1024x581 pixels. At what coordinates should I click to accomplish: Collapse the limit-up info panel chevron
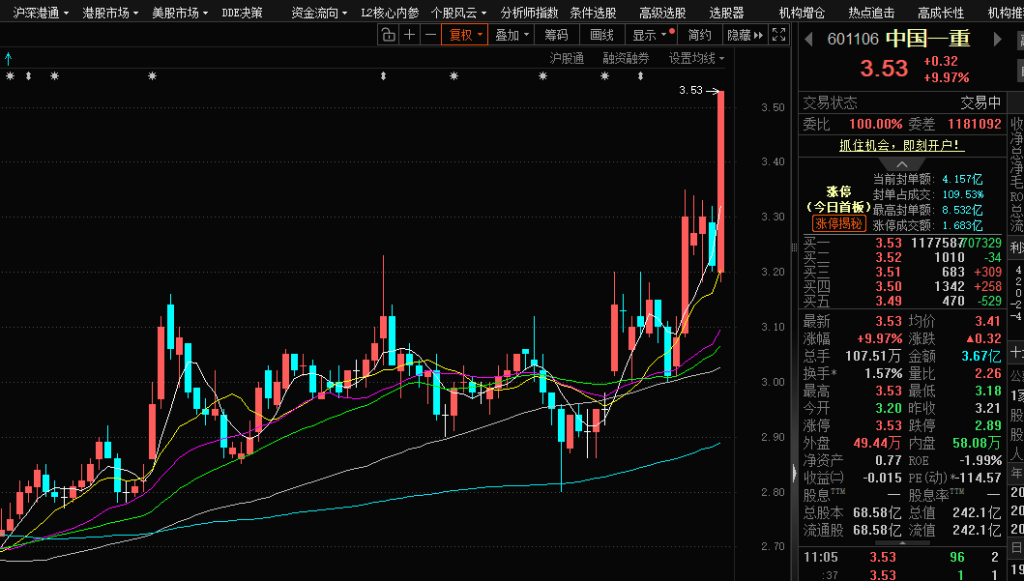coord(902,164)
